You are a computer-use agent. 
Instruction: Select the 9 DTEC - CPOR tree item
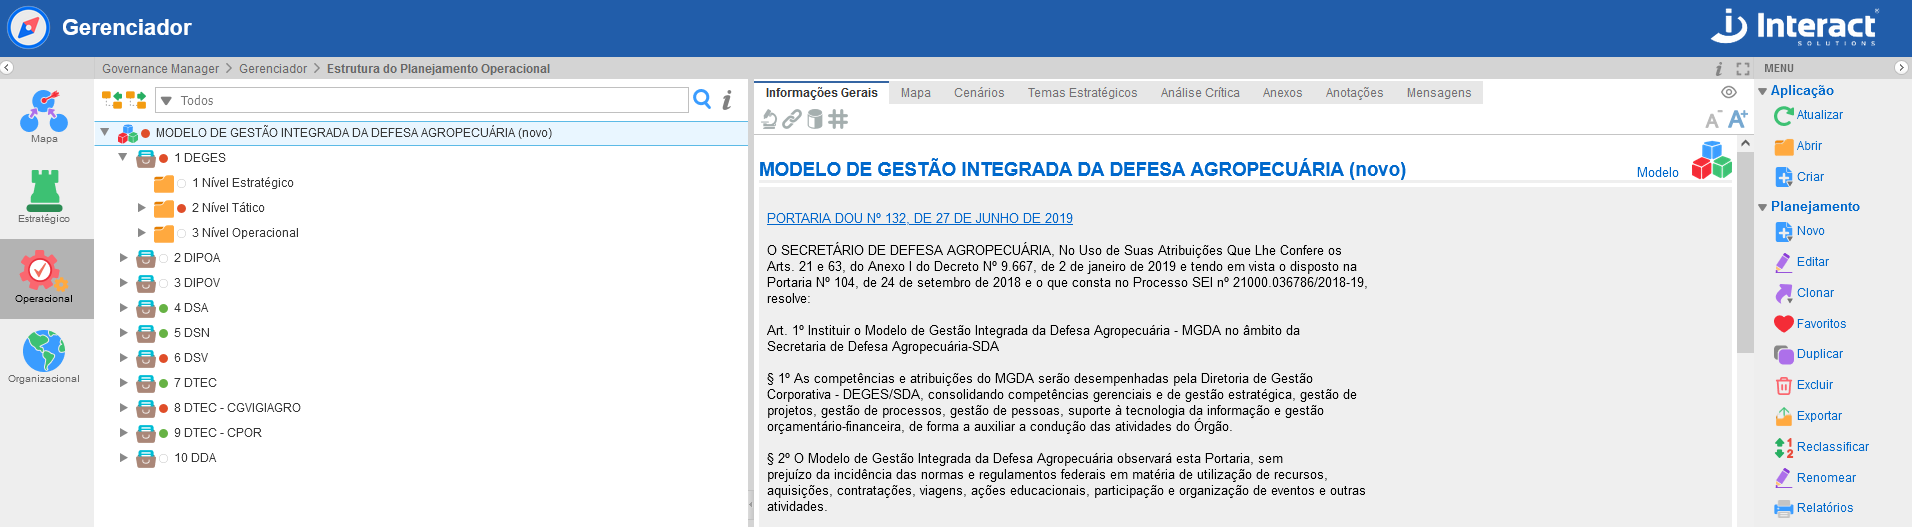point(218,433)
